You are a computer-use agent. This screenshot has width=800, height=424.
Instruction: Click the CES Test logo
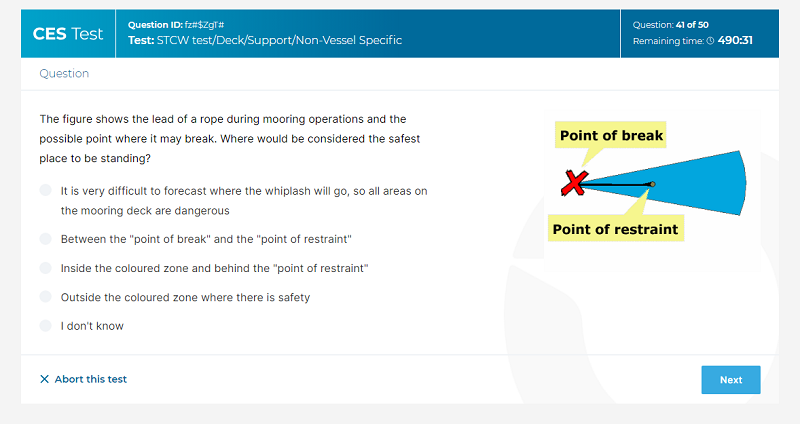point(68,34)
